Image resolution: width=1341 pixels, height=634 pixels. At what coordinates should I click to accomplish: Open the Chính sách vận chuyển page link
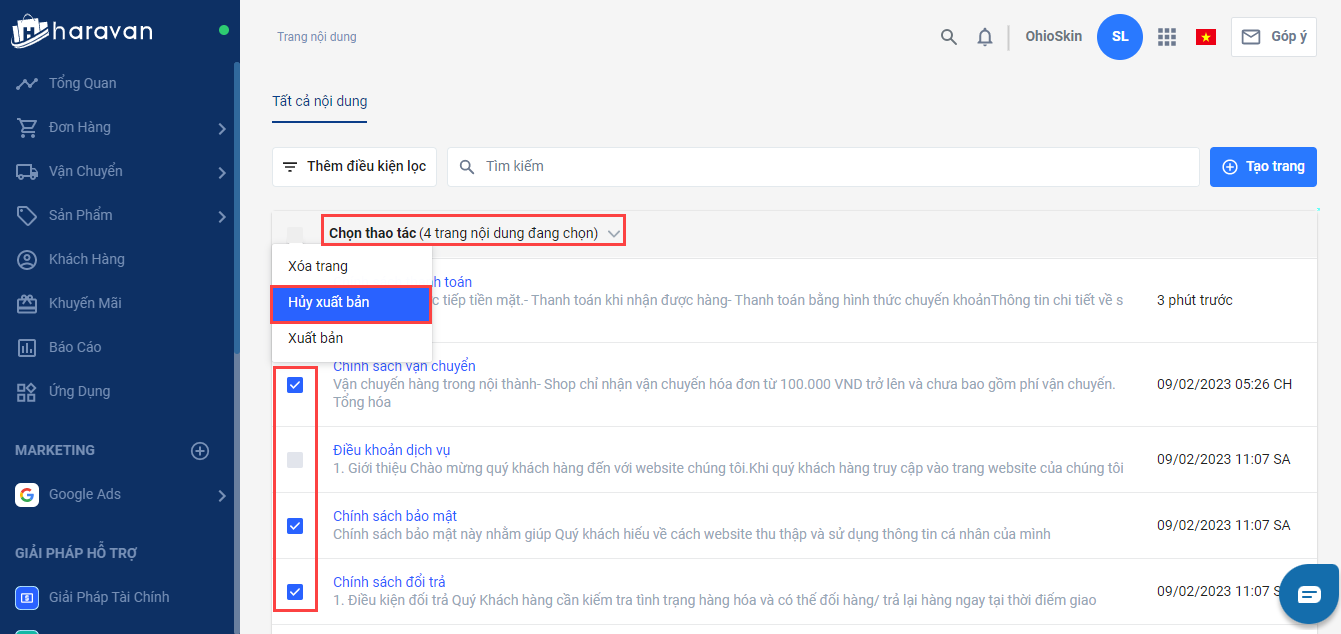404,366
